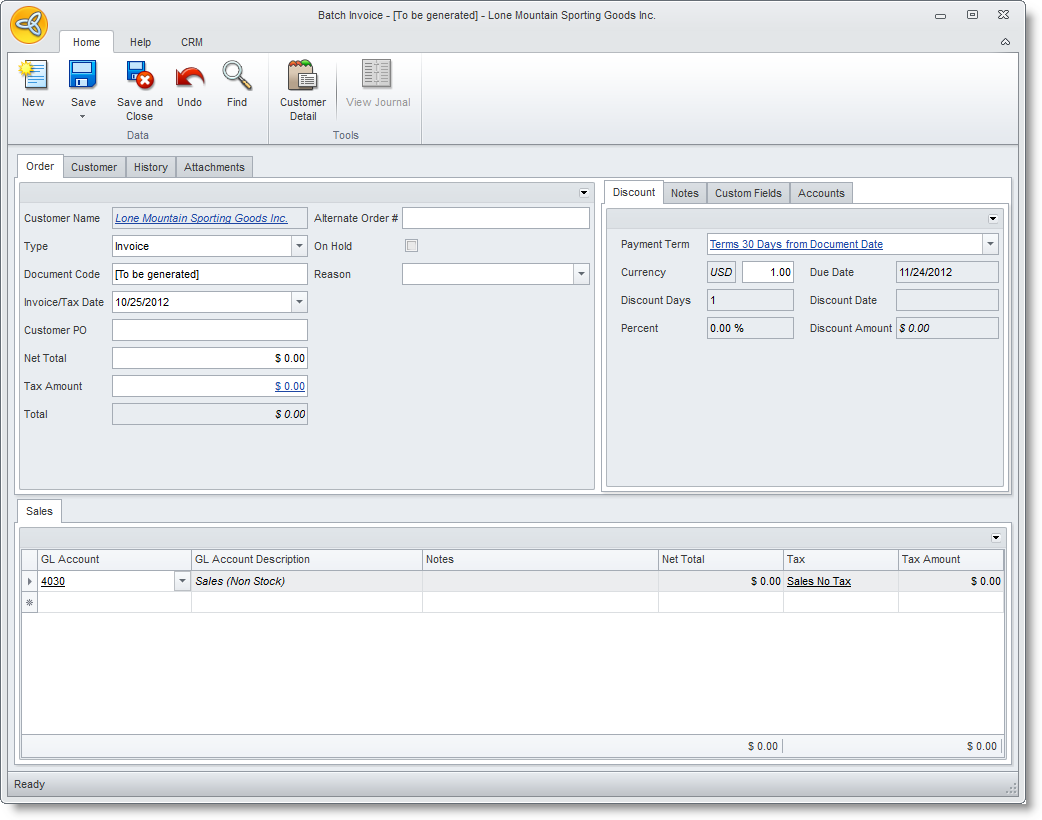Click the Lone Mountain Sporting Goods Inc. link

pos(201,218)
